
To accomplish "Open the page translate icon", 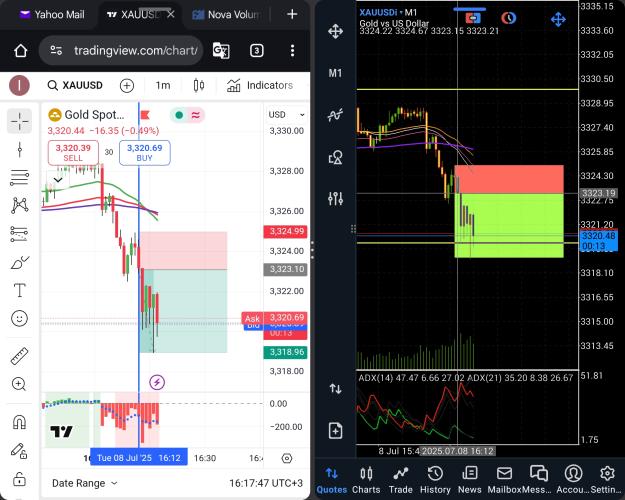I will (x=221, y=51).
